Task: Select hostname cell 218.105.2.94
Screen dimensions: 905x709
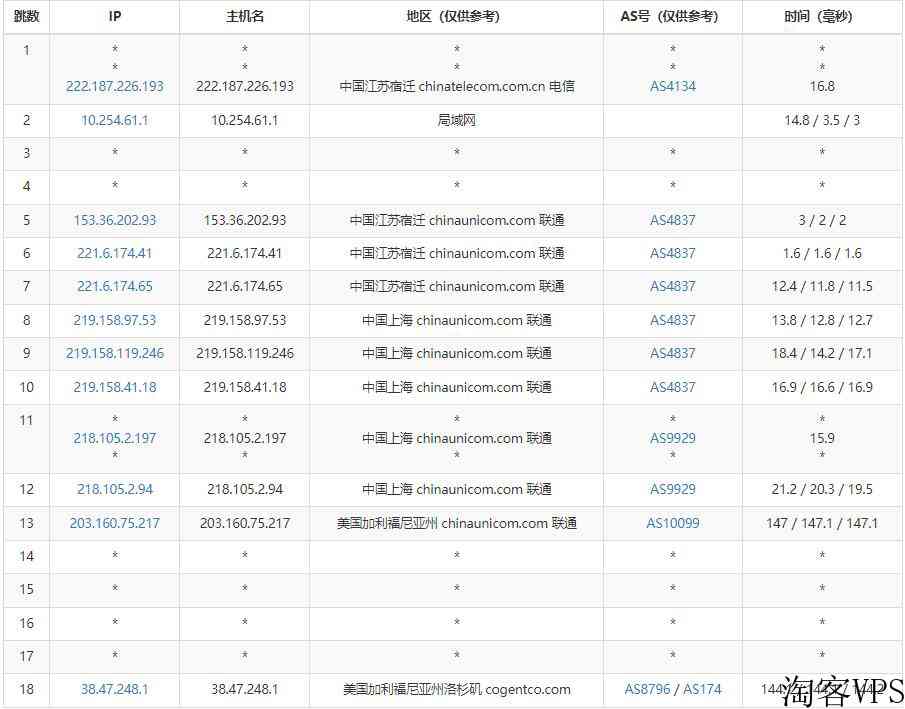Action: pyautogui.click(x=245, y=490)
